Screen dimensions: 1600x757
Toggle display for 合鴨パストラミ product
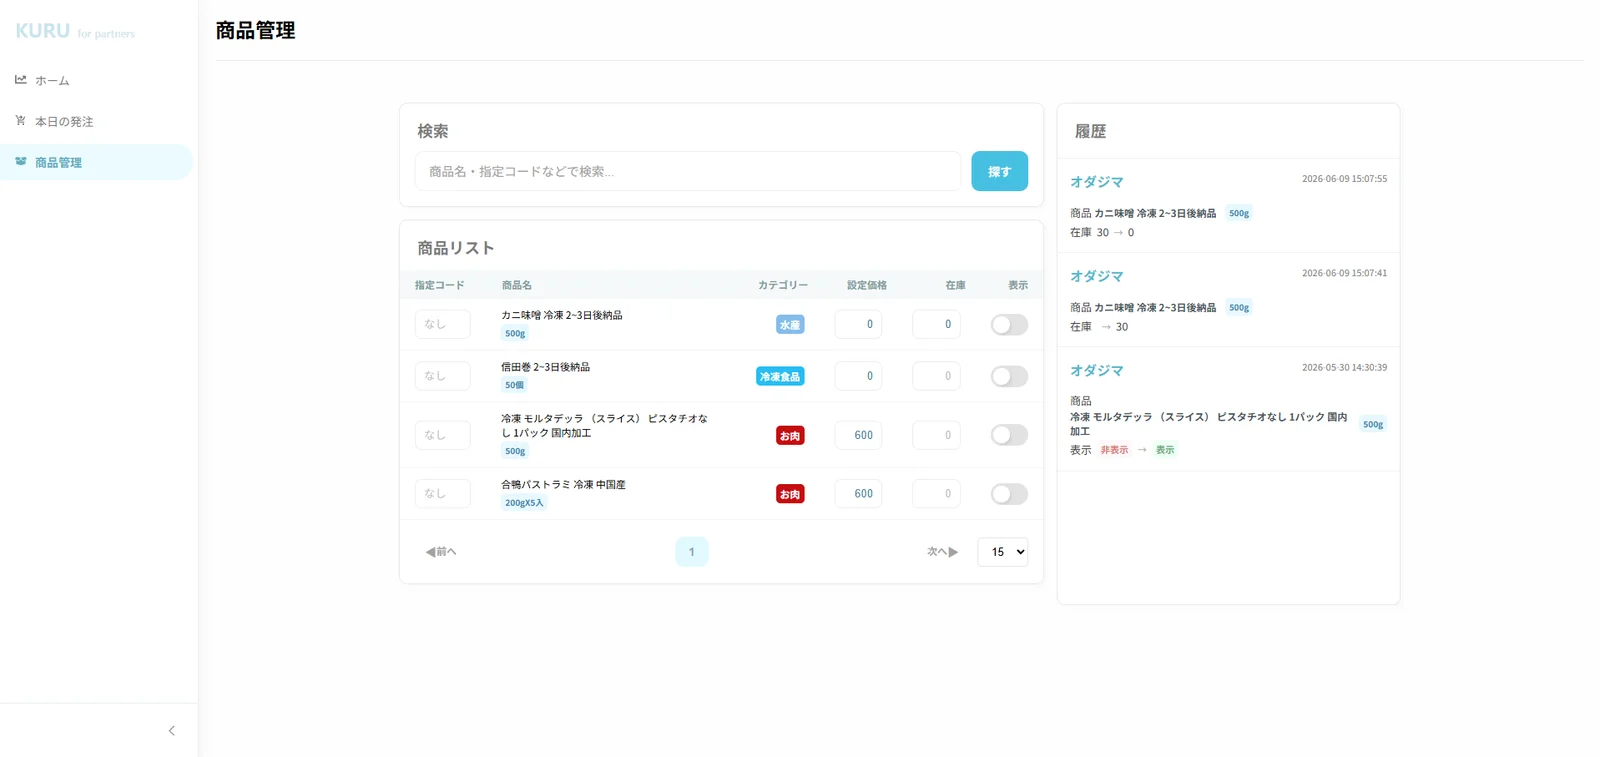point(1009,494)
